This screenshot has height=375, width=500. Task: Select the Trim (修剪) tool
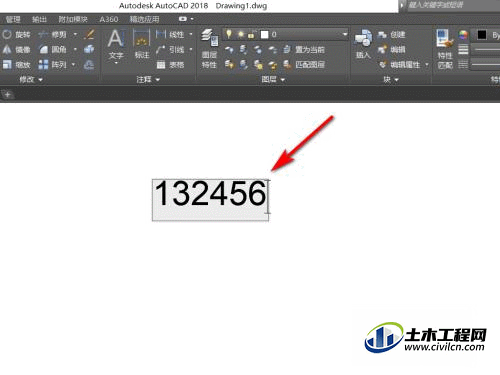click(x=53, y=34)
